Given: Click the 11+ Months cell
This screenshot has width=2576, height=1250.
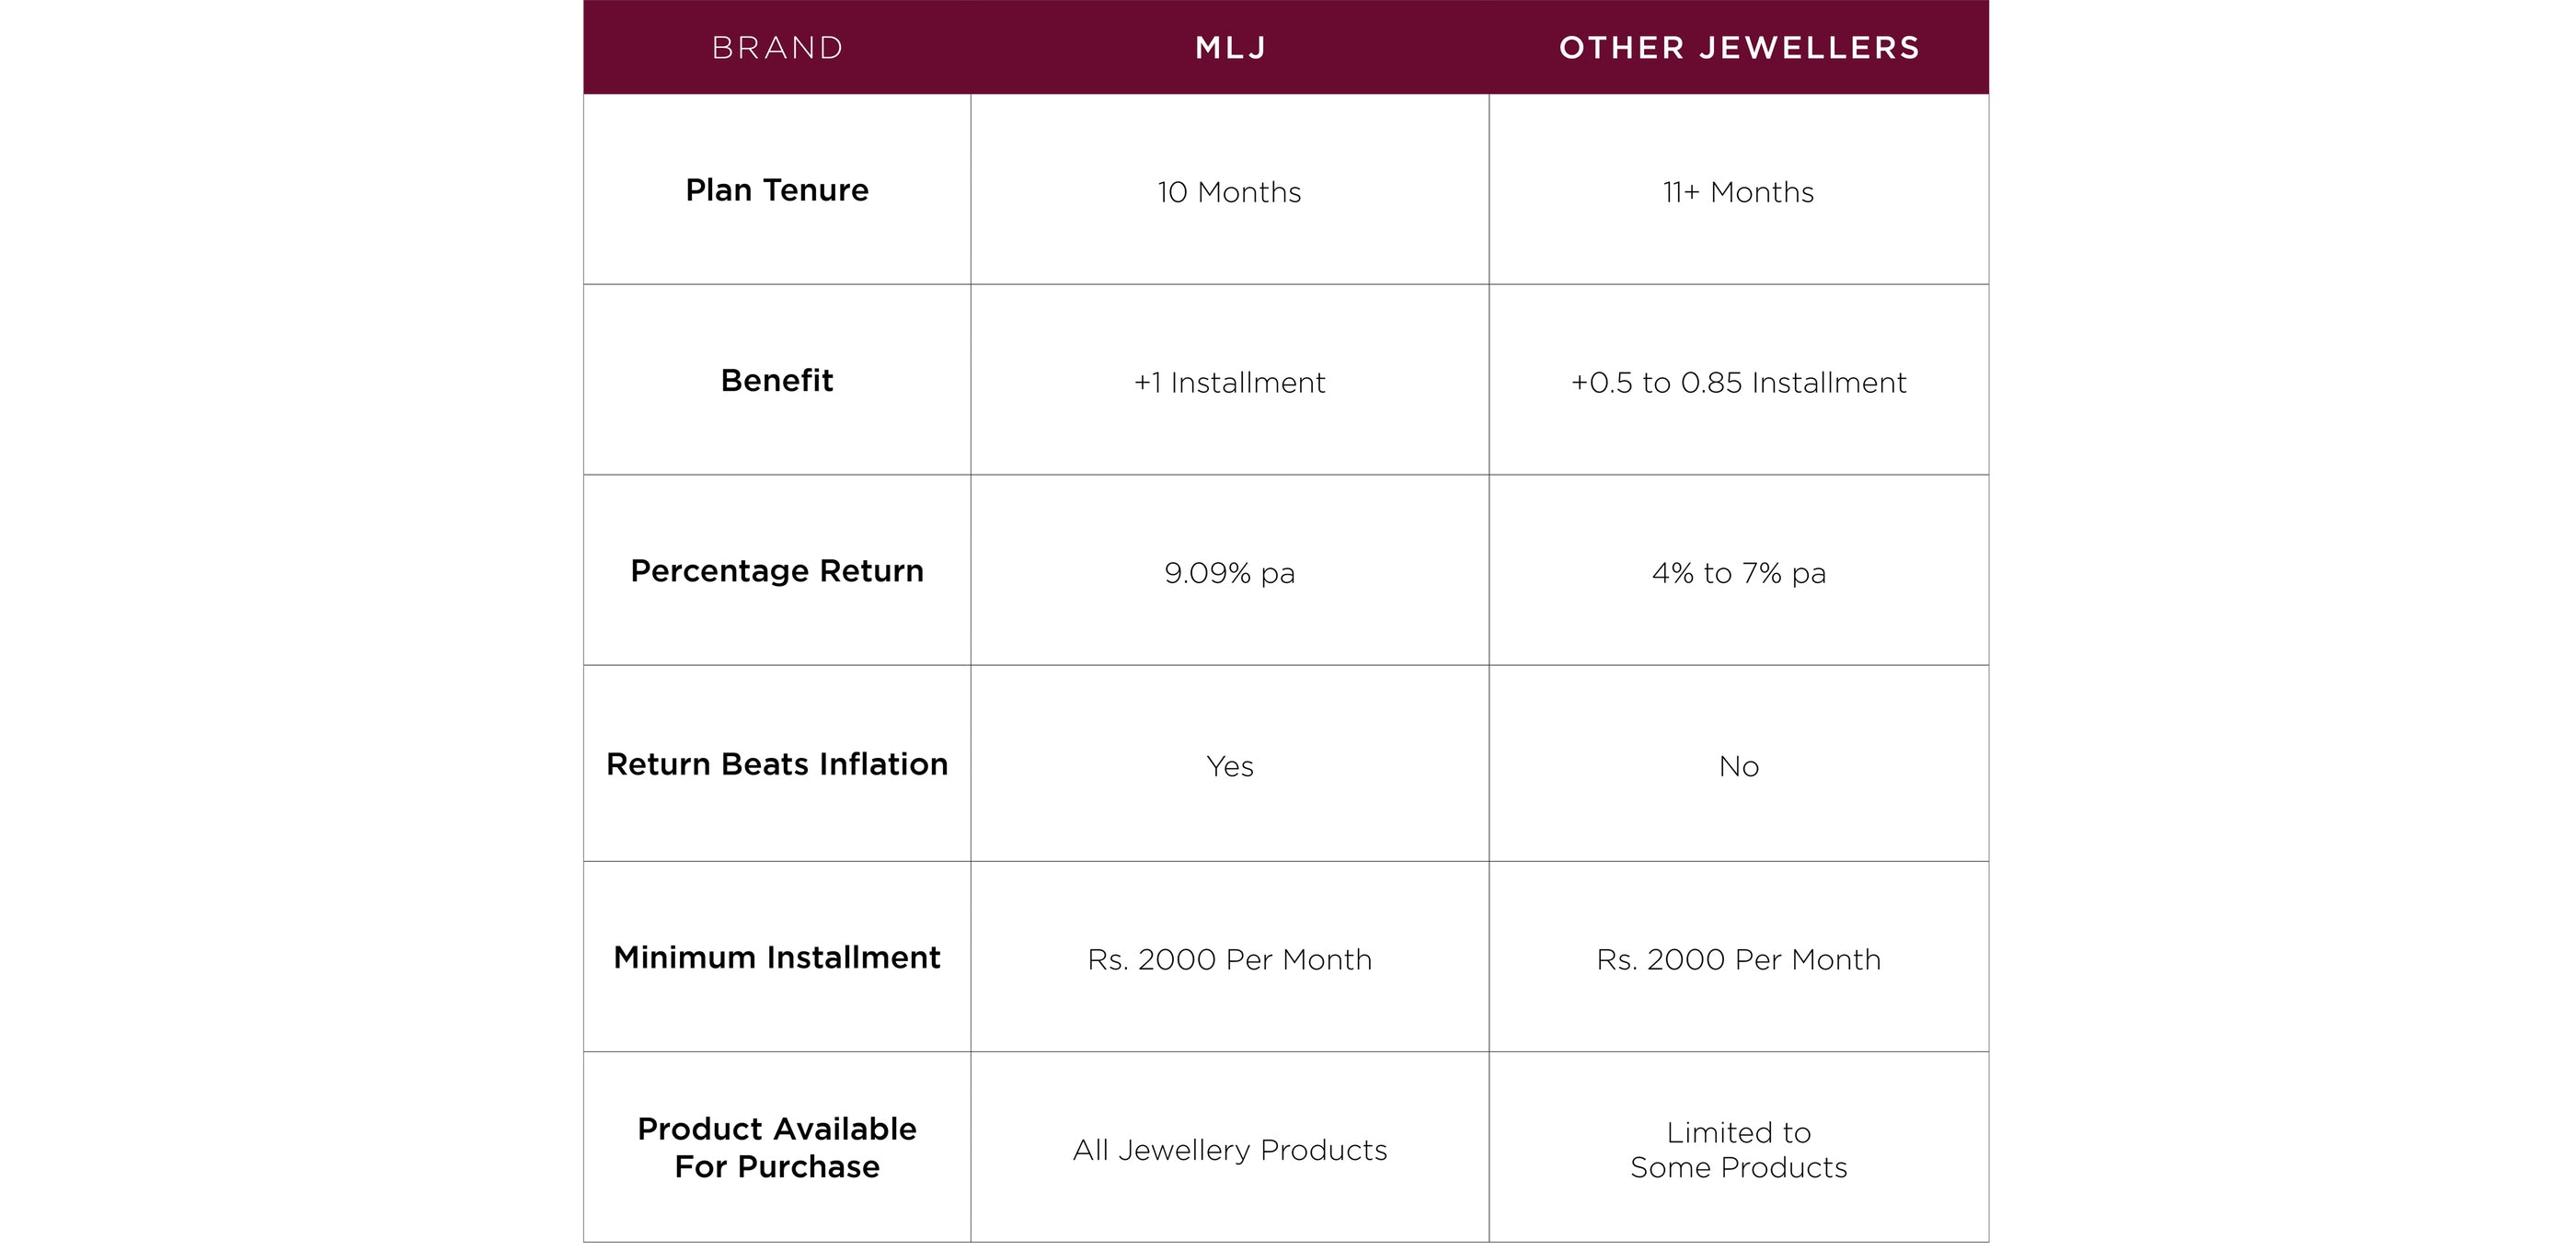Looking at the screenshot, I should coord(1738,192).
